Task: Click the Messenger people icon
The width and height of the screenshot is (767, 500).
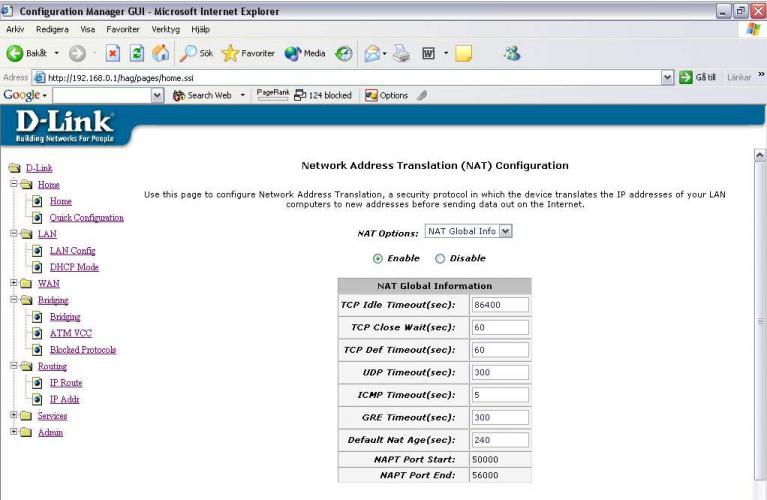Action: 512,53
